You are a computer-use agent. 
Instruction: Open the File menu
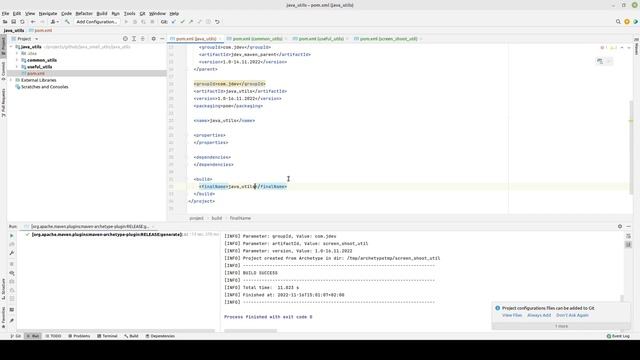pyautogui.click(x=5, y=13)
